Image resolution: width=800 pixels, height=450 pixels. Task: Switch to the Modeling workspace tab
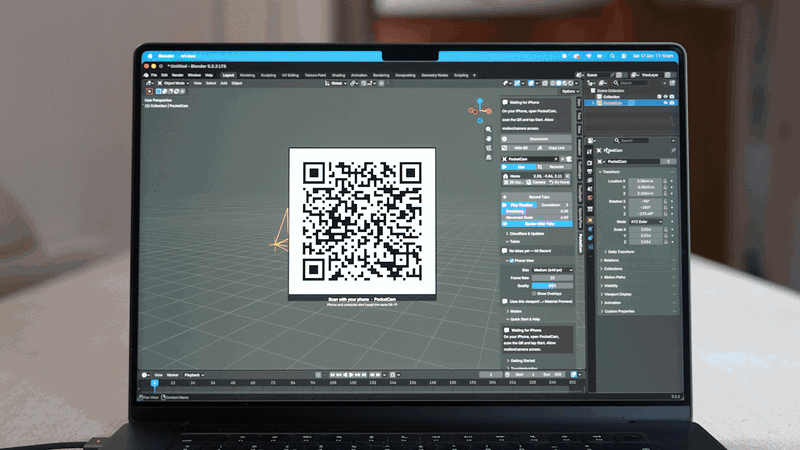tap(247, 75)
